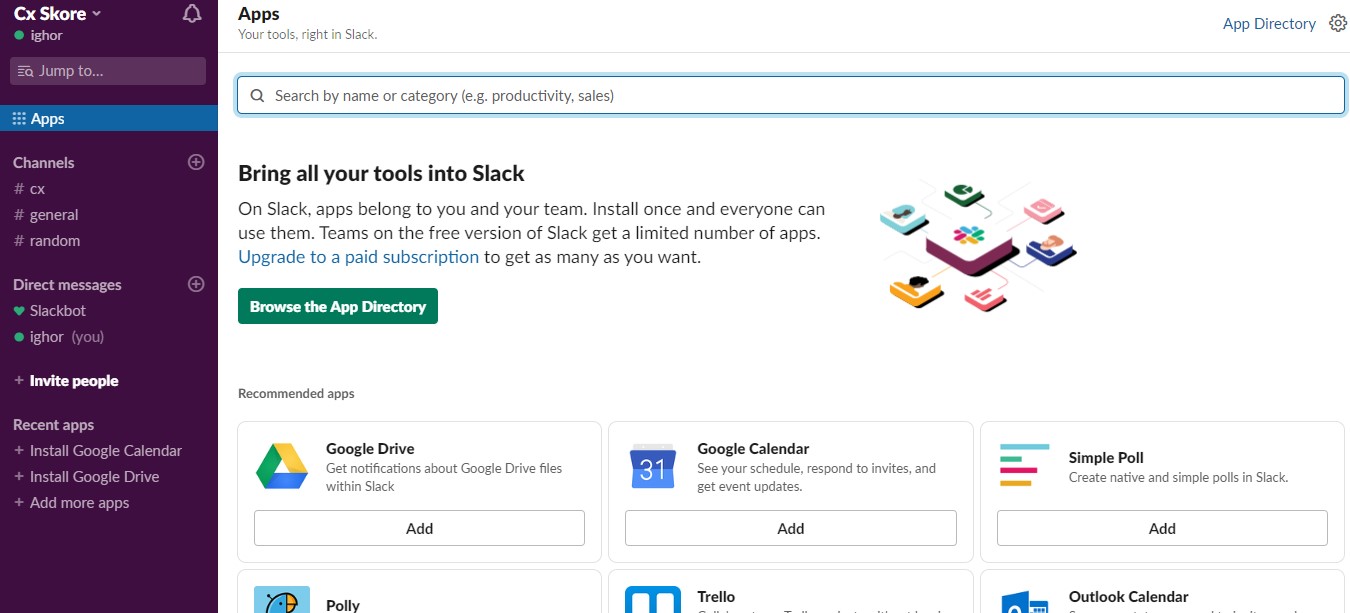This screenshot has width=1350, height=613.
Task: Click the Polly app icon
Action: (x=282, y=599)
